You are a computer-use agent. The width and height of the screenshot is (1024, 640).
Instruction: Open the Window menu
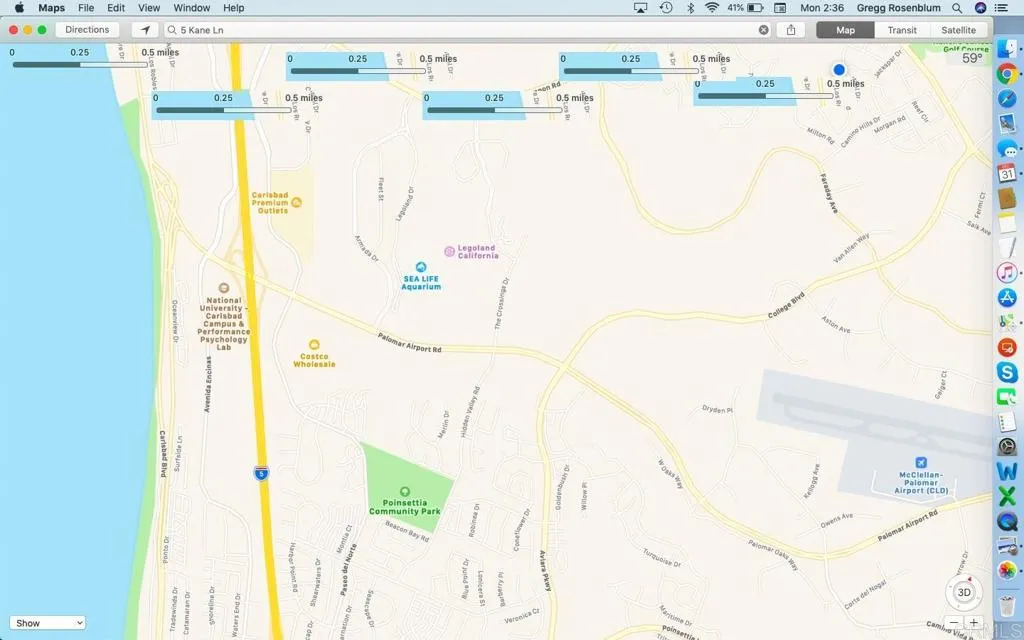pos(191,8)
